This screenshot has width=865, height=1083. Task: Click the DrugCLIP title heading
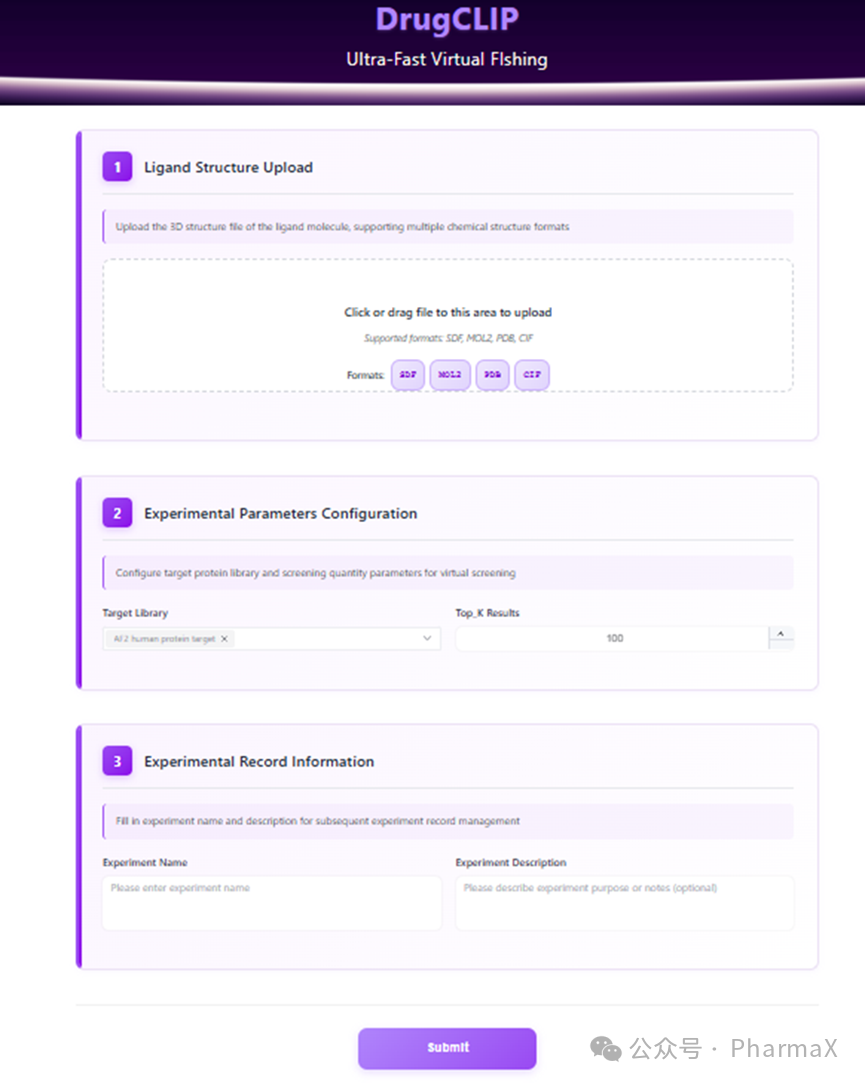pos(447,20)
